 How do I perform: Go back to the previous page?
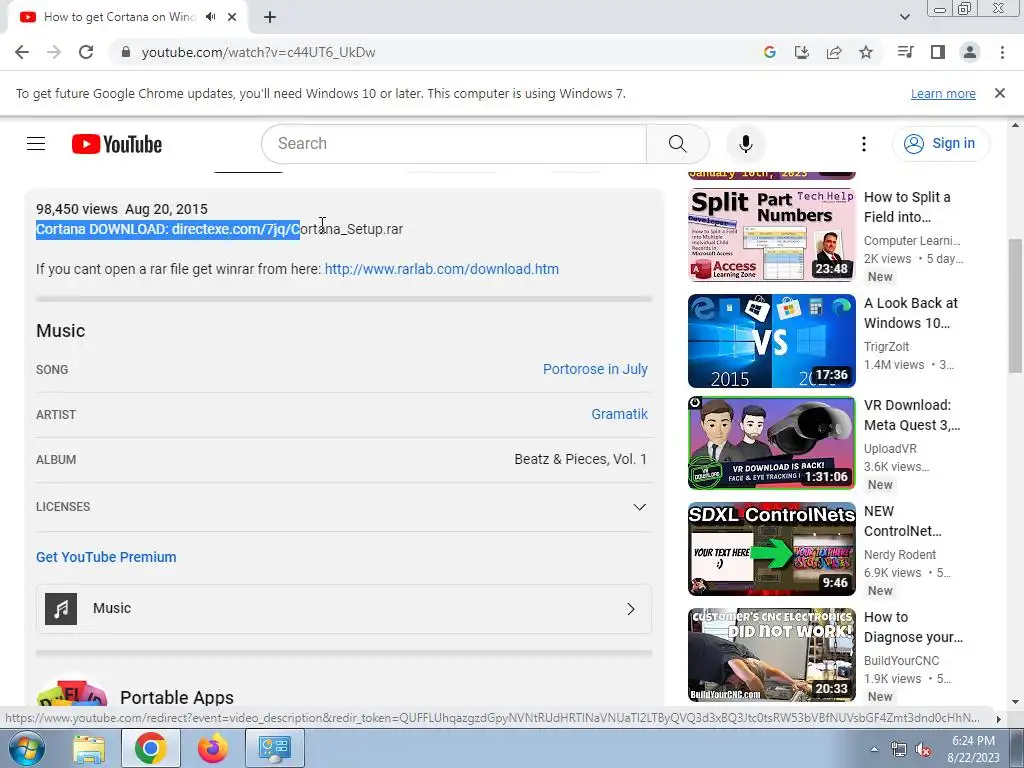[x=22, y=52]
